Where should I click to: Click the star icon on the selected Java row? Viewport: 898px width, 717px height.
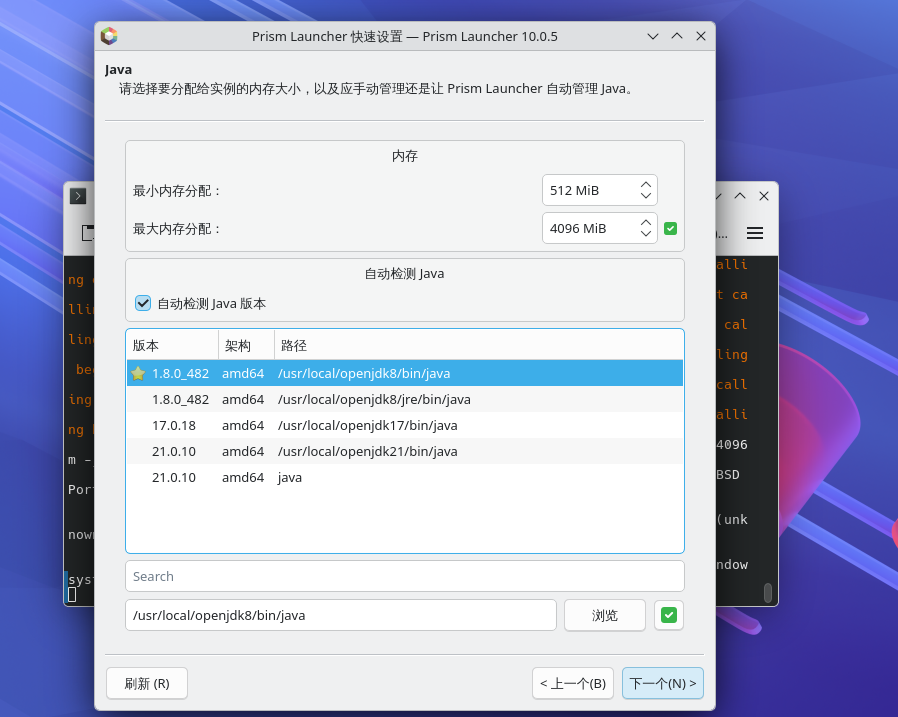pos(137,373)
